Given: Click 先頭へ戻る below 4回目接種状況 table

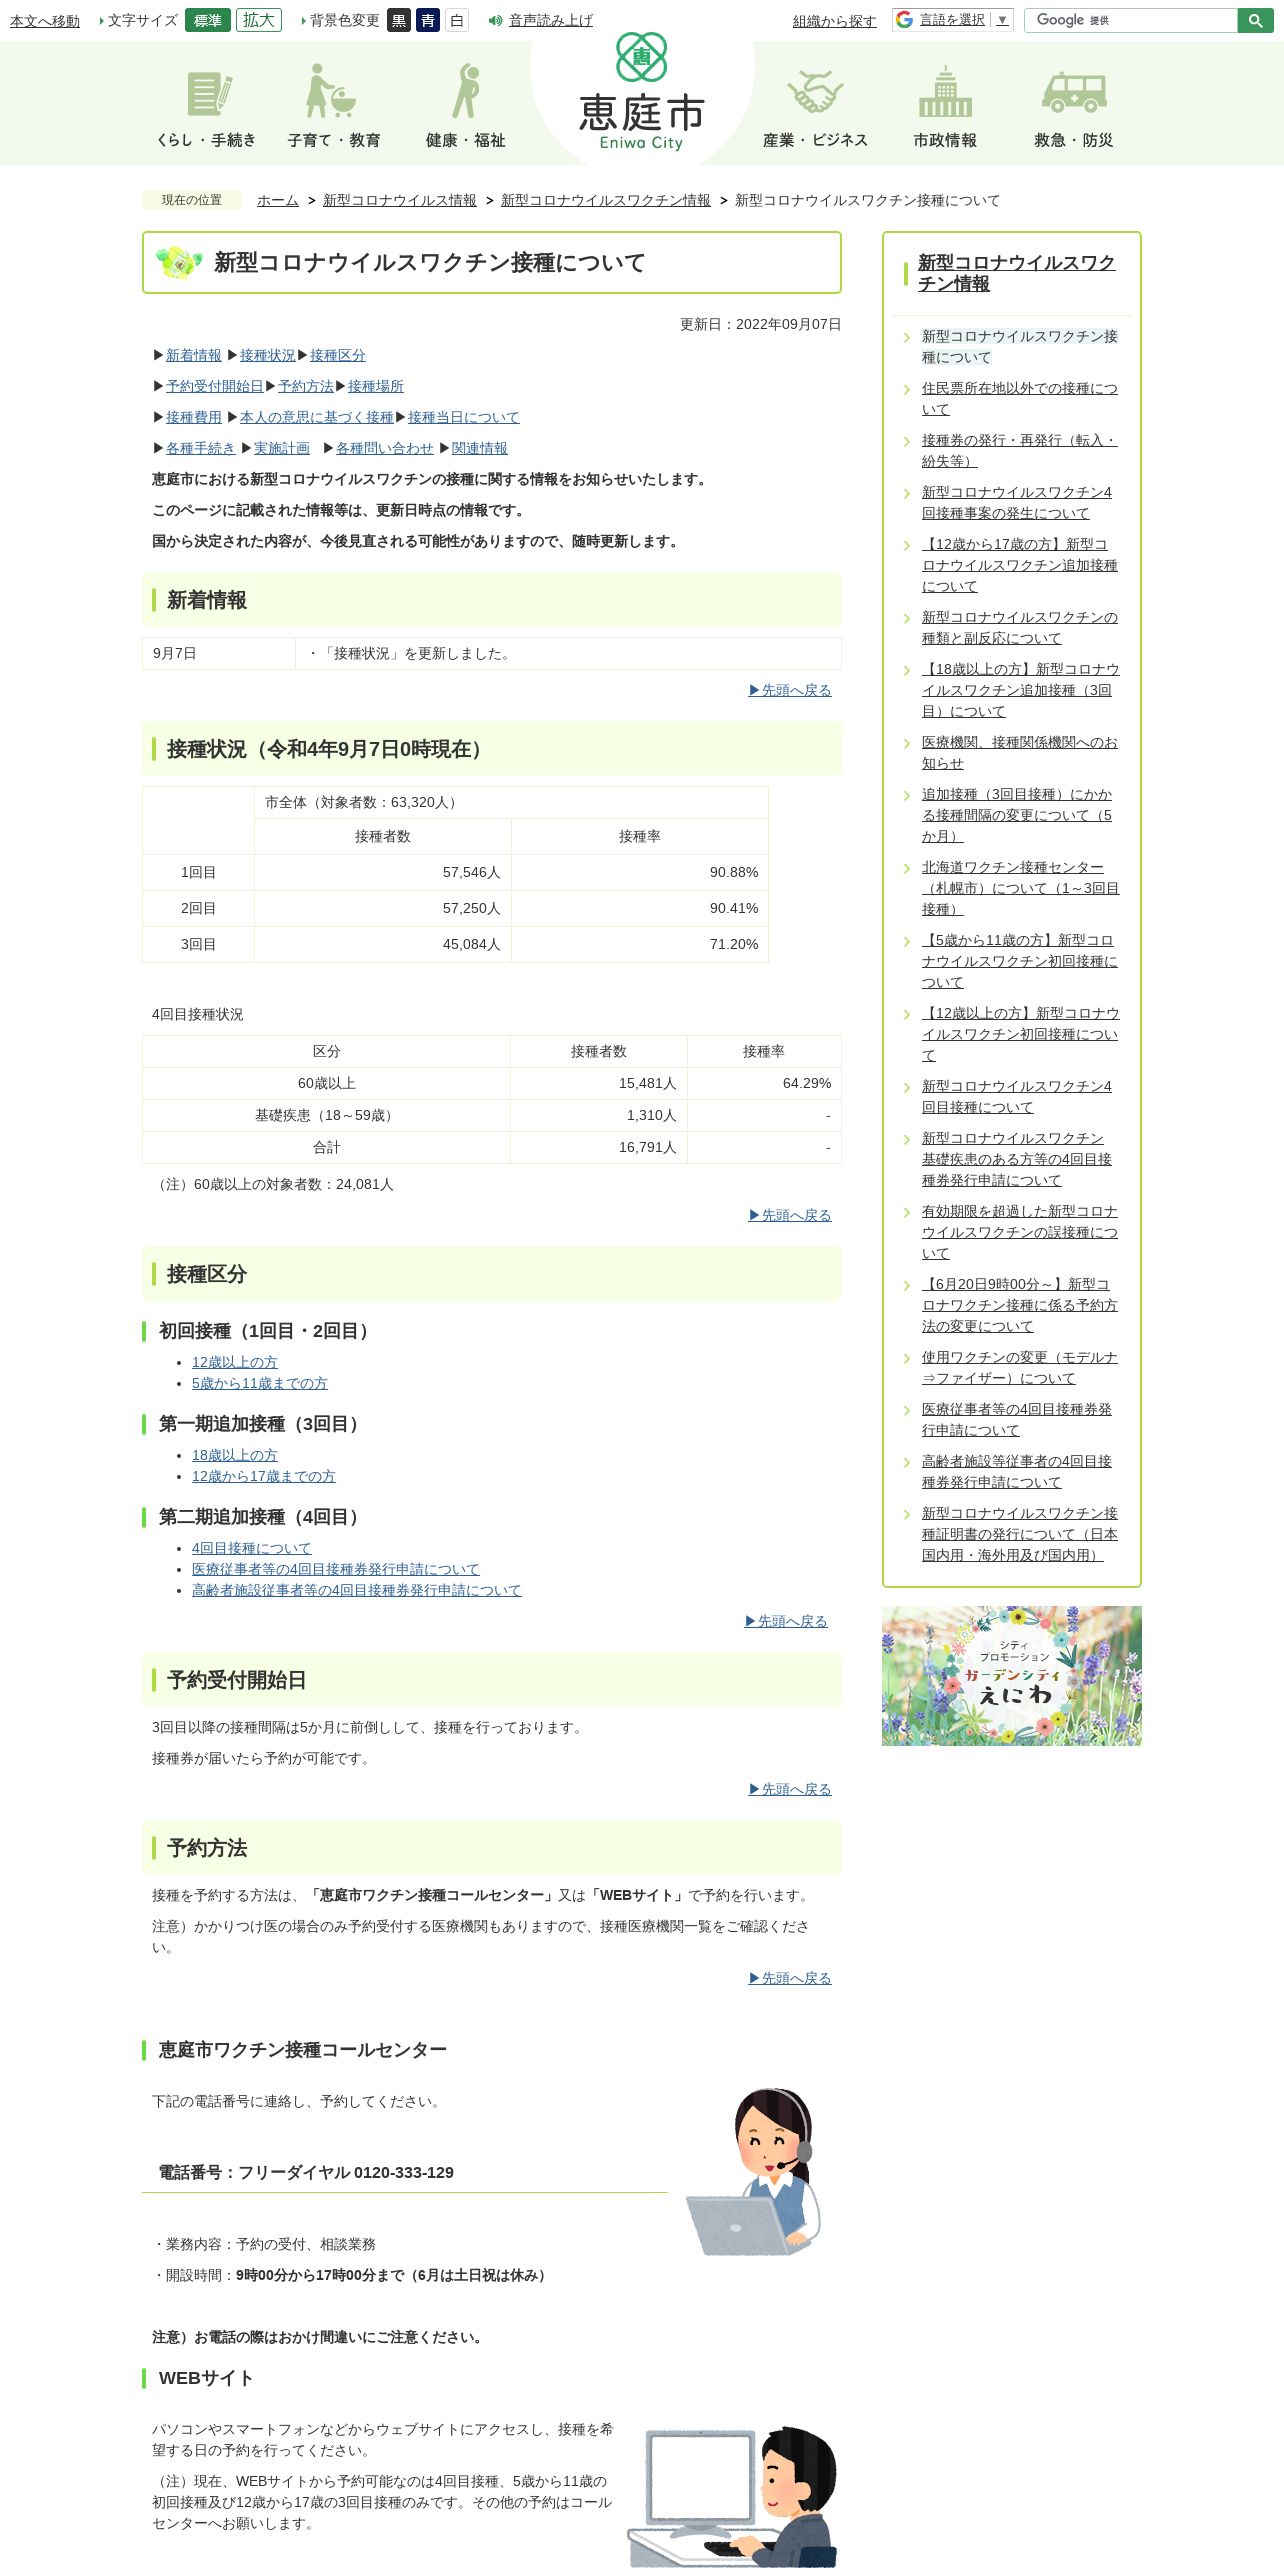Looking at the screenshot, I should coord(790,1215).
